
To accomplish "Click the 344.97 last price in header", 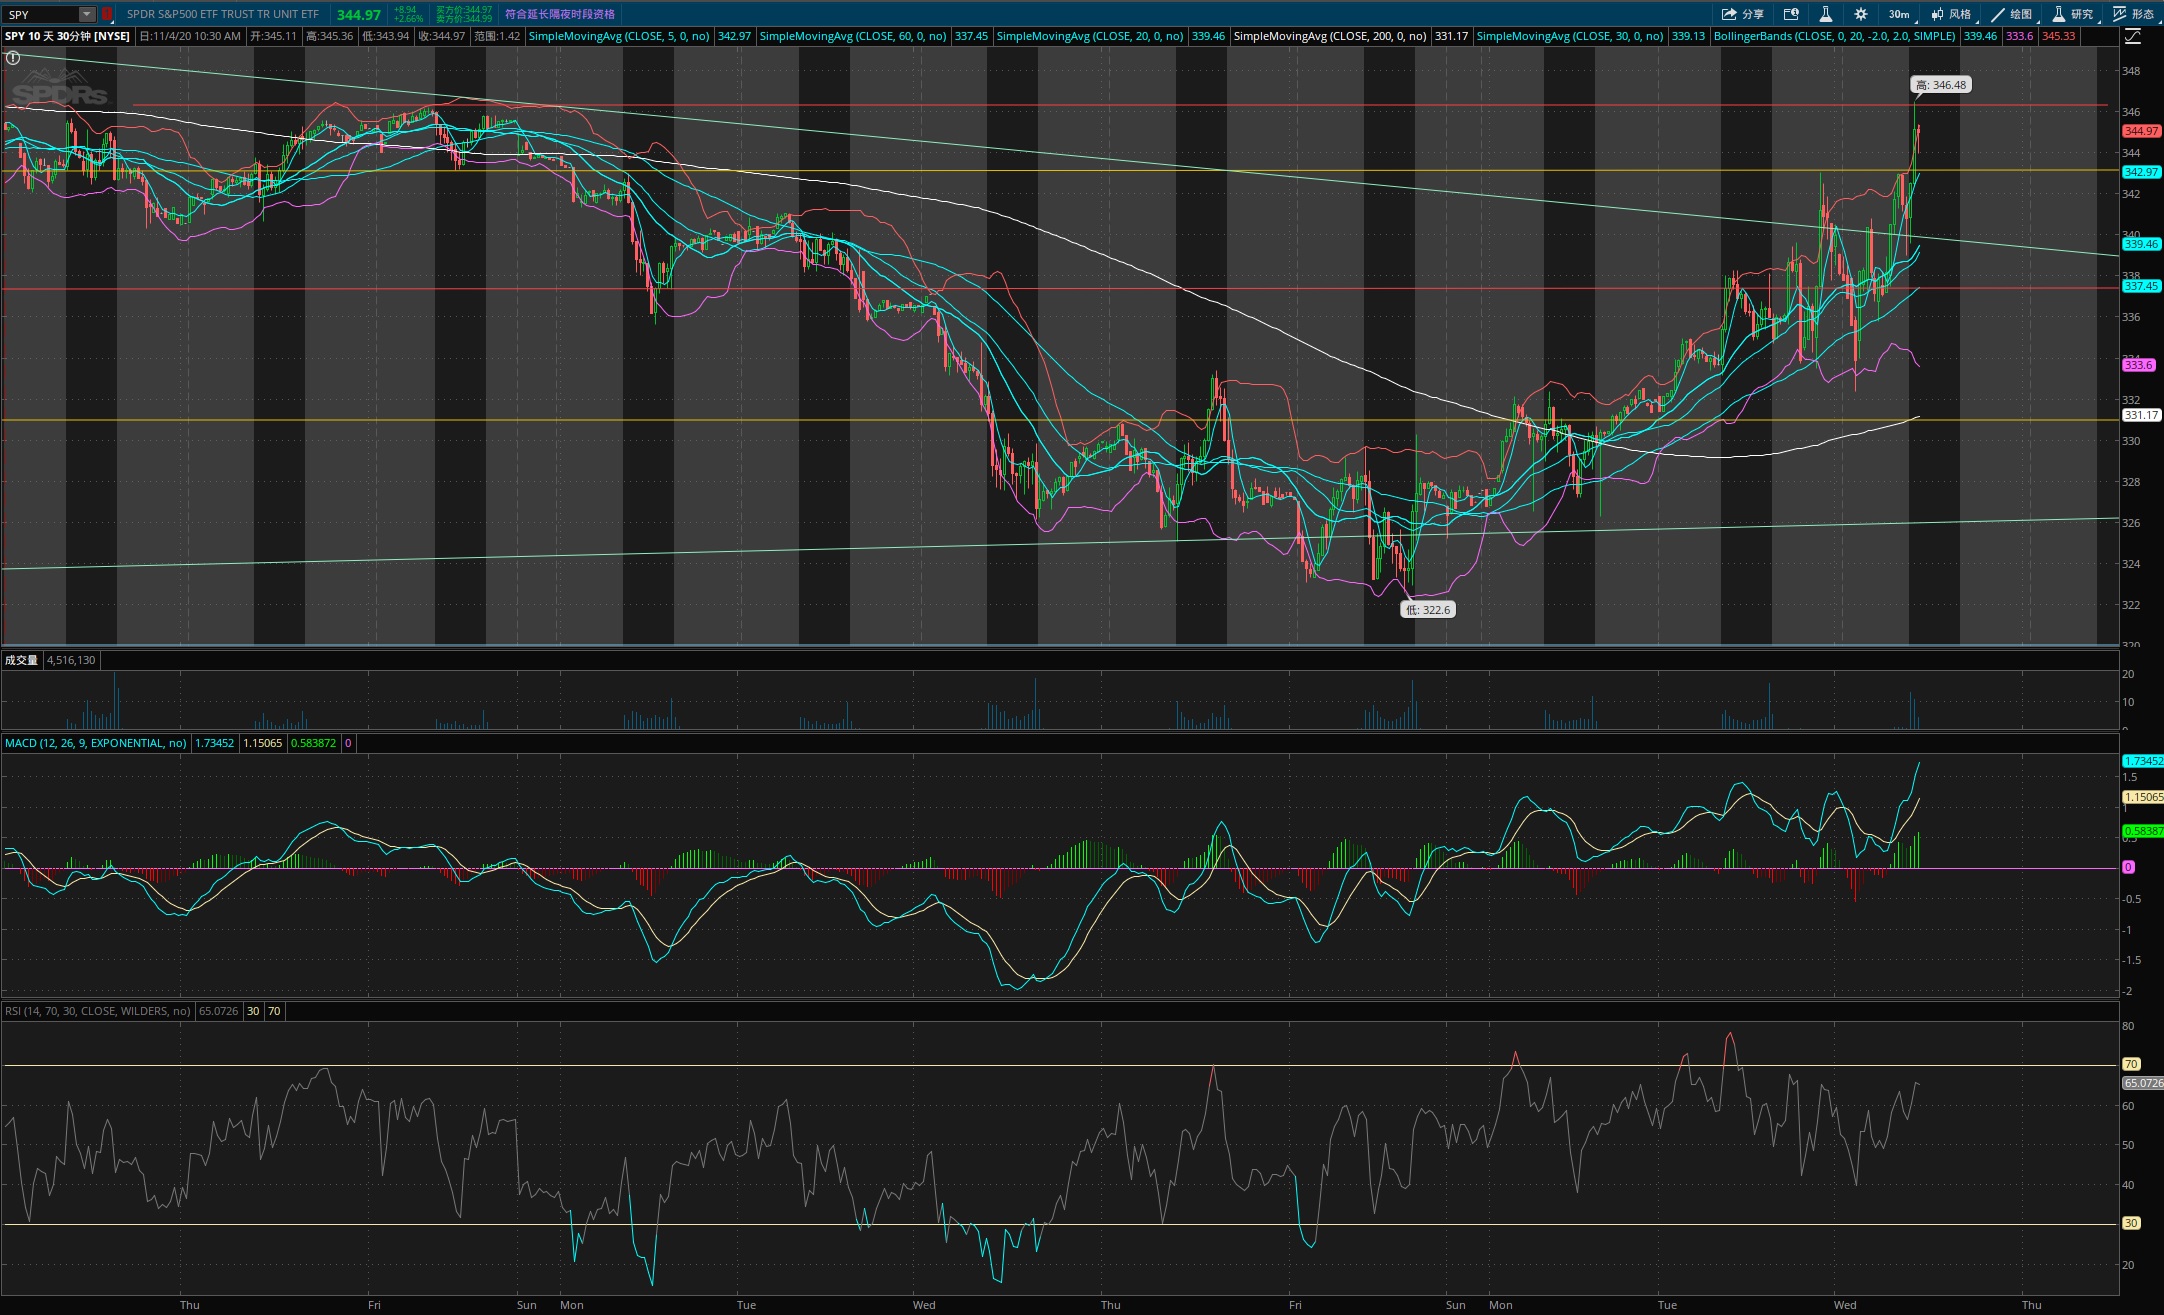I will tap(358, 15).
